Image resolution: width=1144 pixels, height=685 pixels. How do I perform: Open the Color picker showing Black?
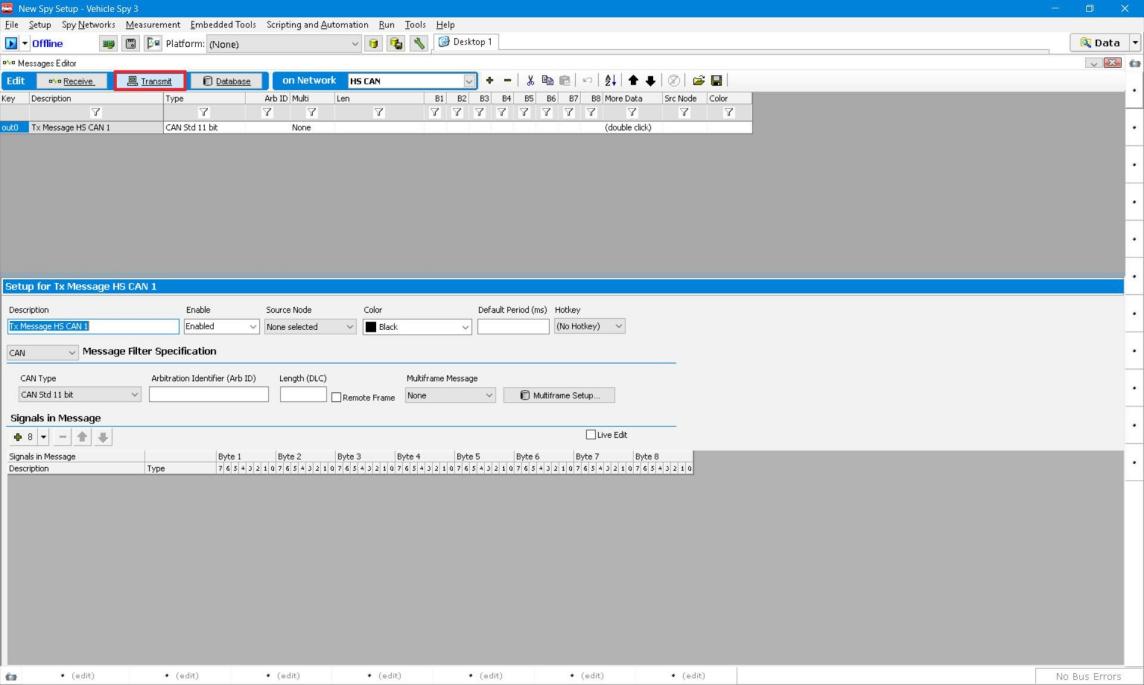tap(465, 327)
